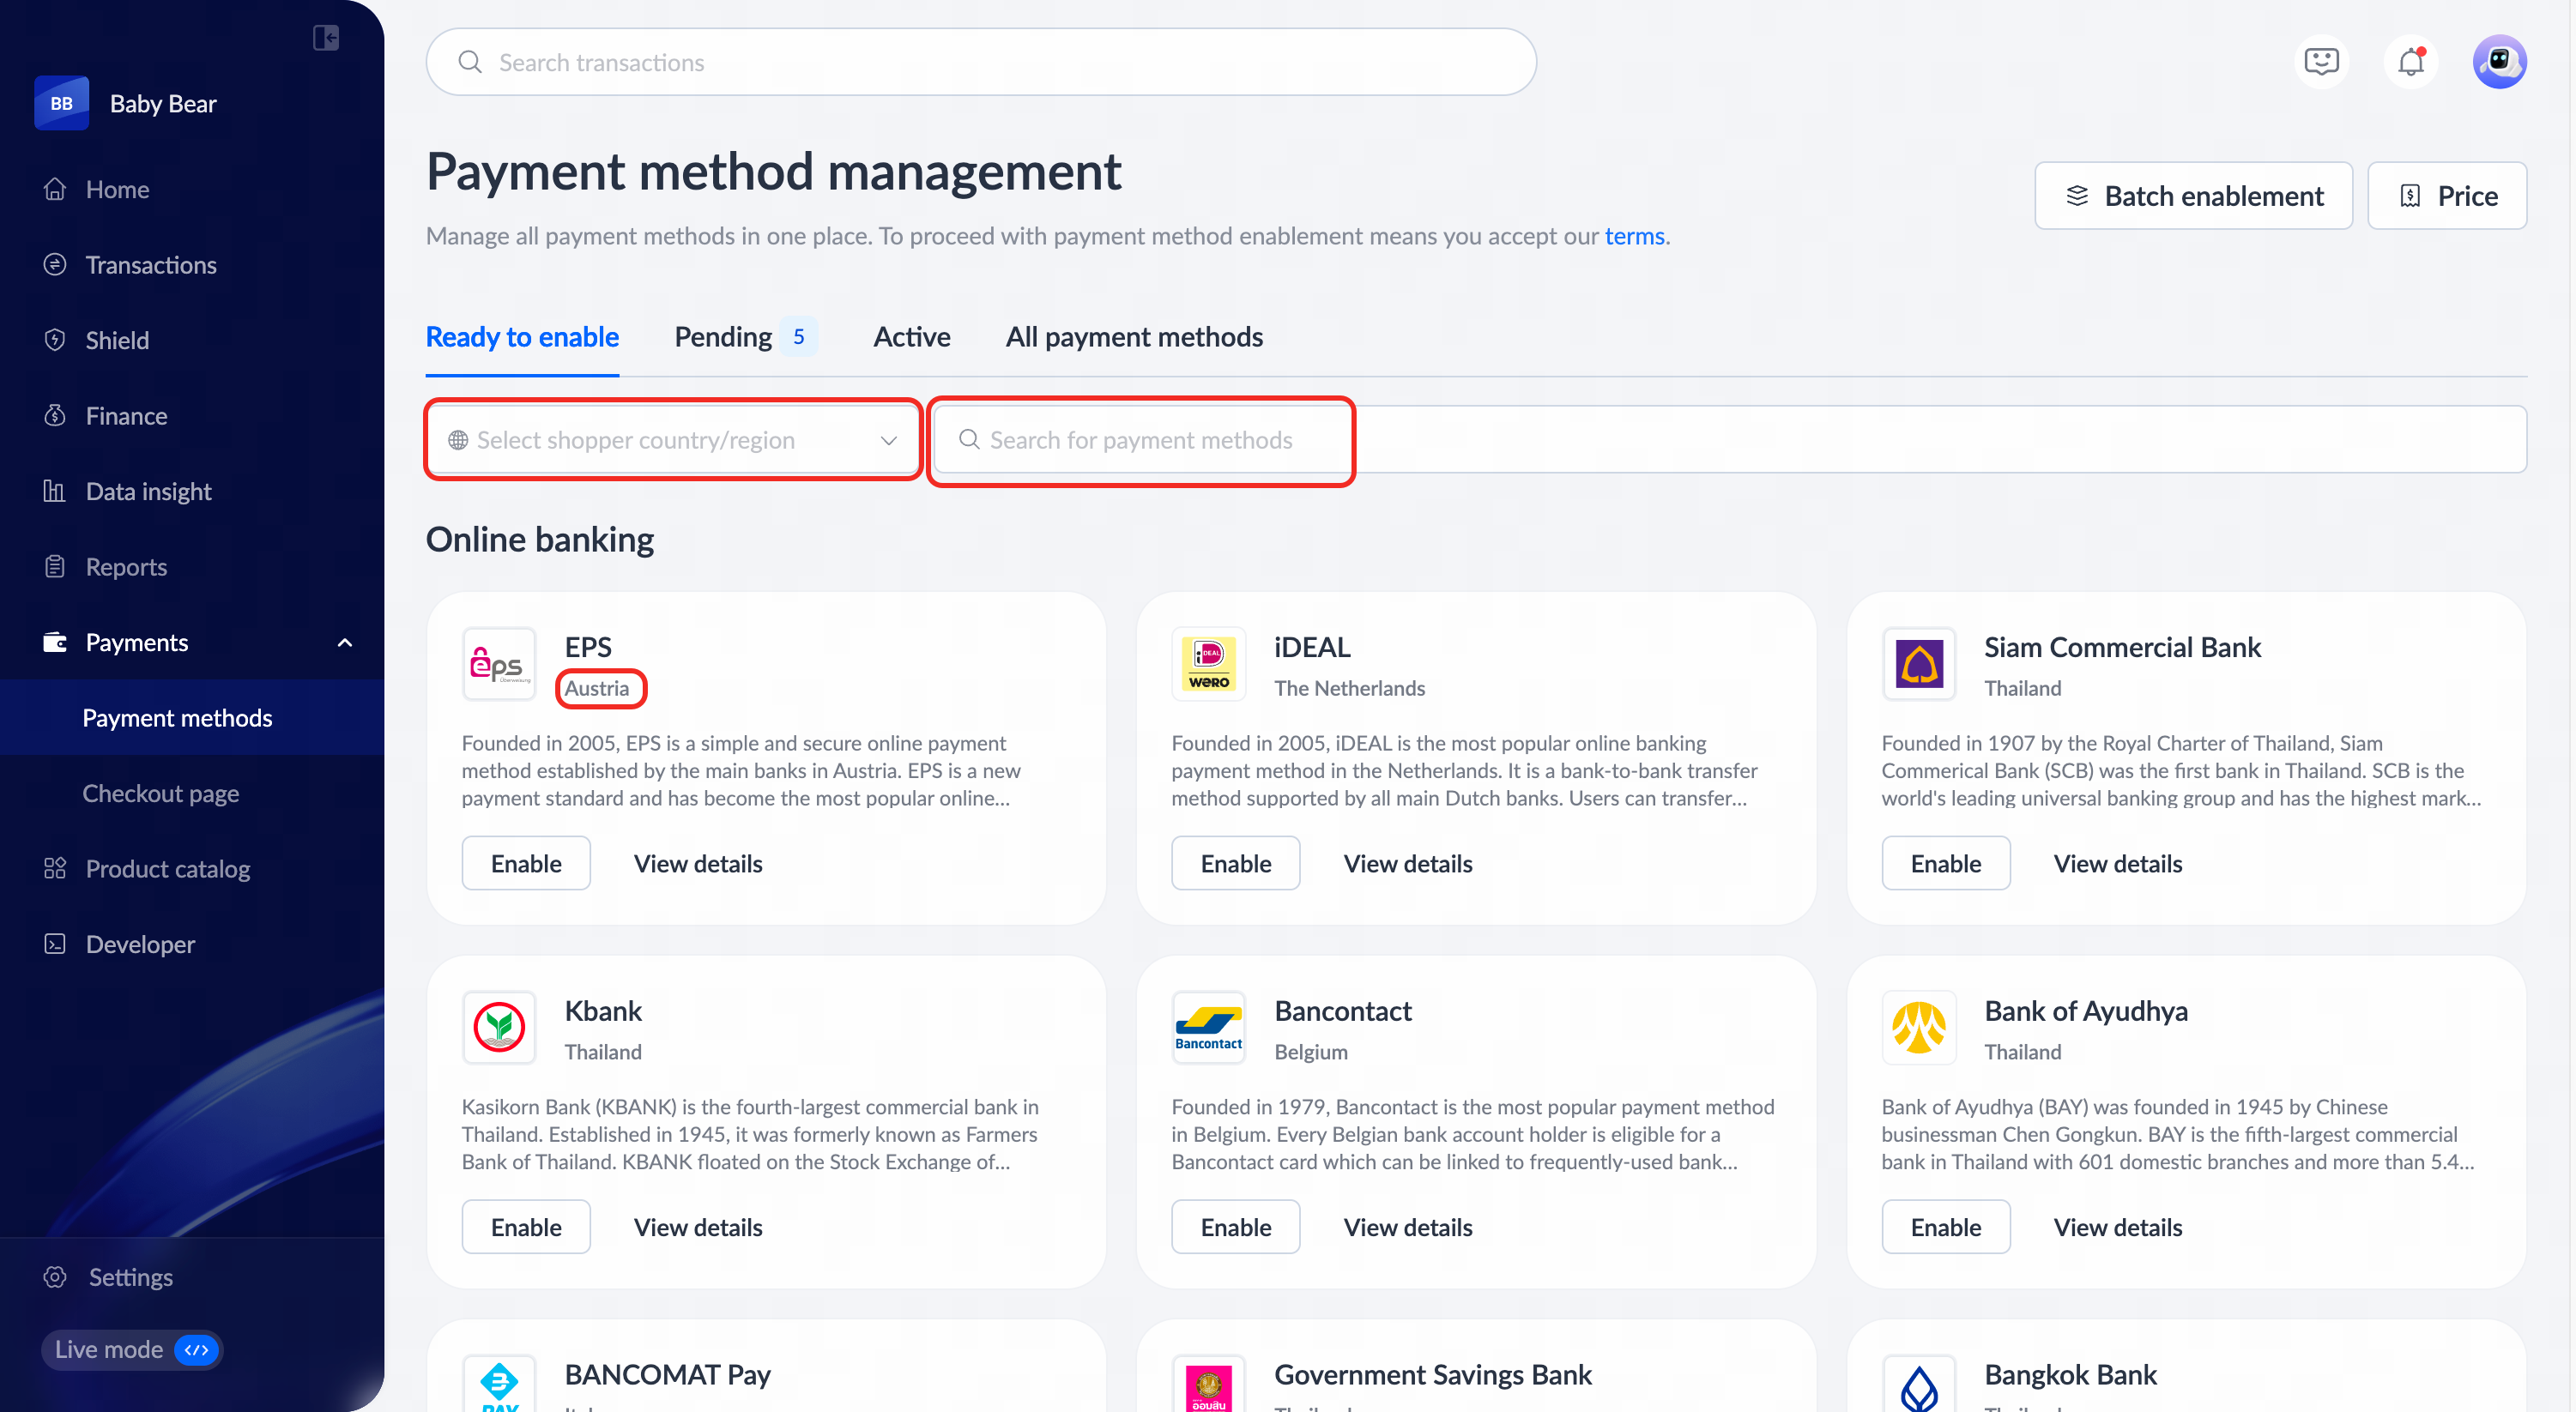The height and width of the screenshot is (1412, 2576).
Task: Open the Active tab
Action: [911, 337]
